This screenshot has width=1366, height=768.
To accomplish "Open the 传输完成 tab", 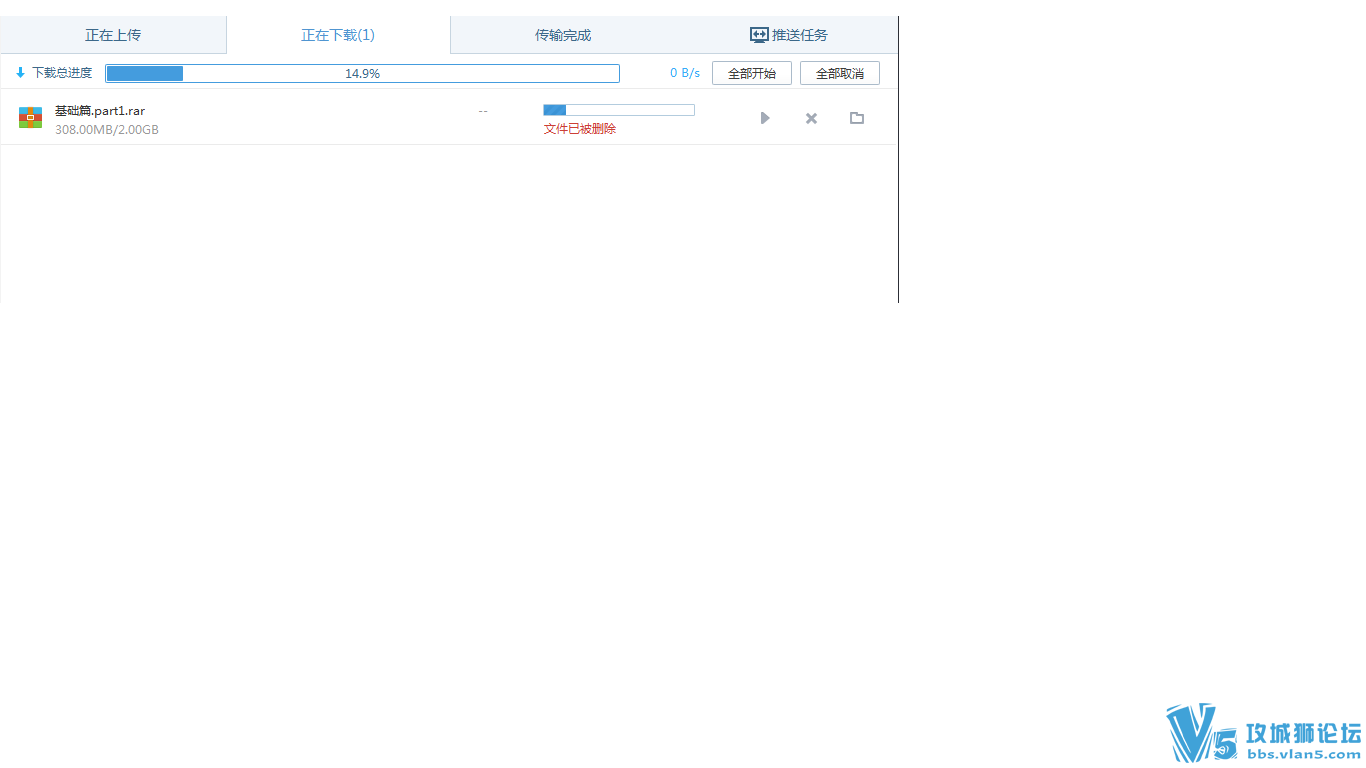I will 563,35.
